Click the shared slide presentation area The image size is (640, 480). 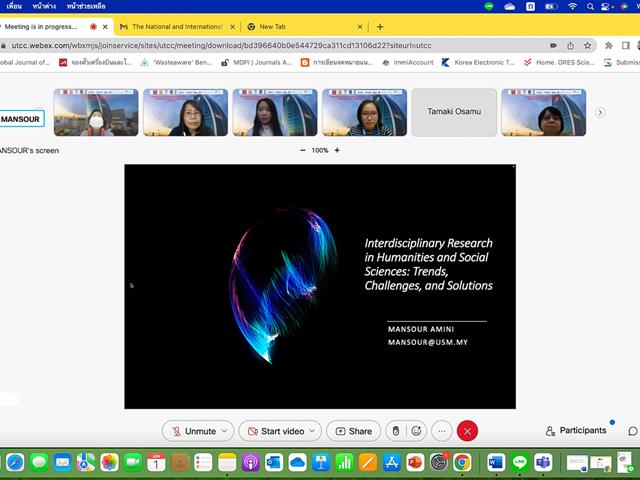click(x=320, y=287)
